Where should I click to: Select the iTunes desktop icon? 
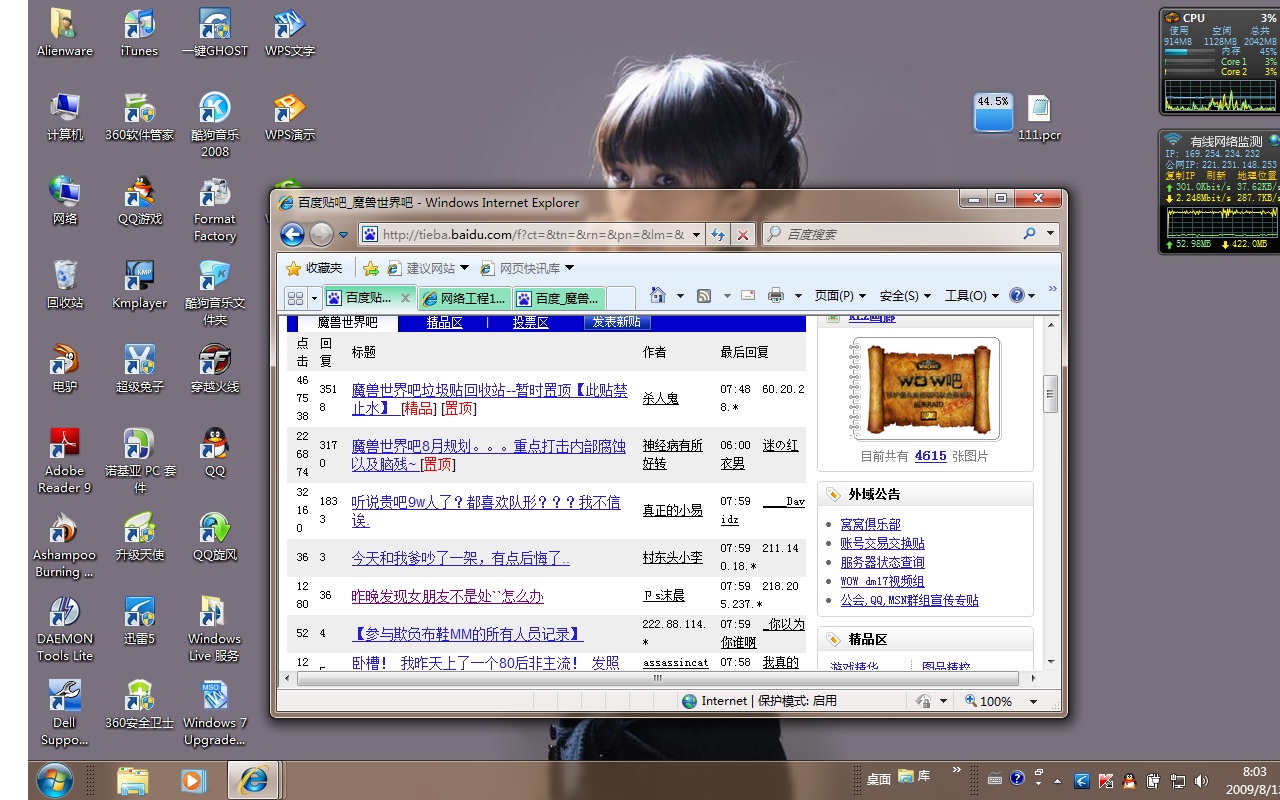point(139,33)
